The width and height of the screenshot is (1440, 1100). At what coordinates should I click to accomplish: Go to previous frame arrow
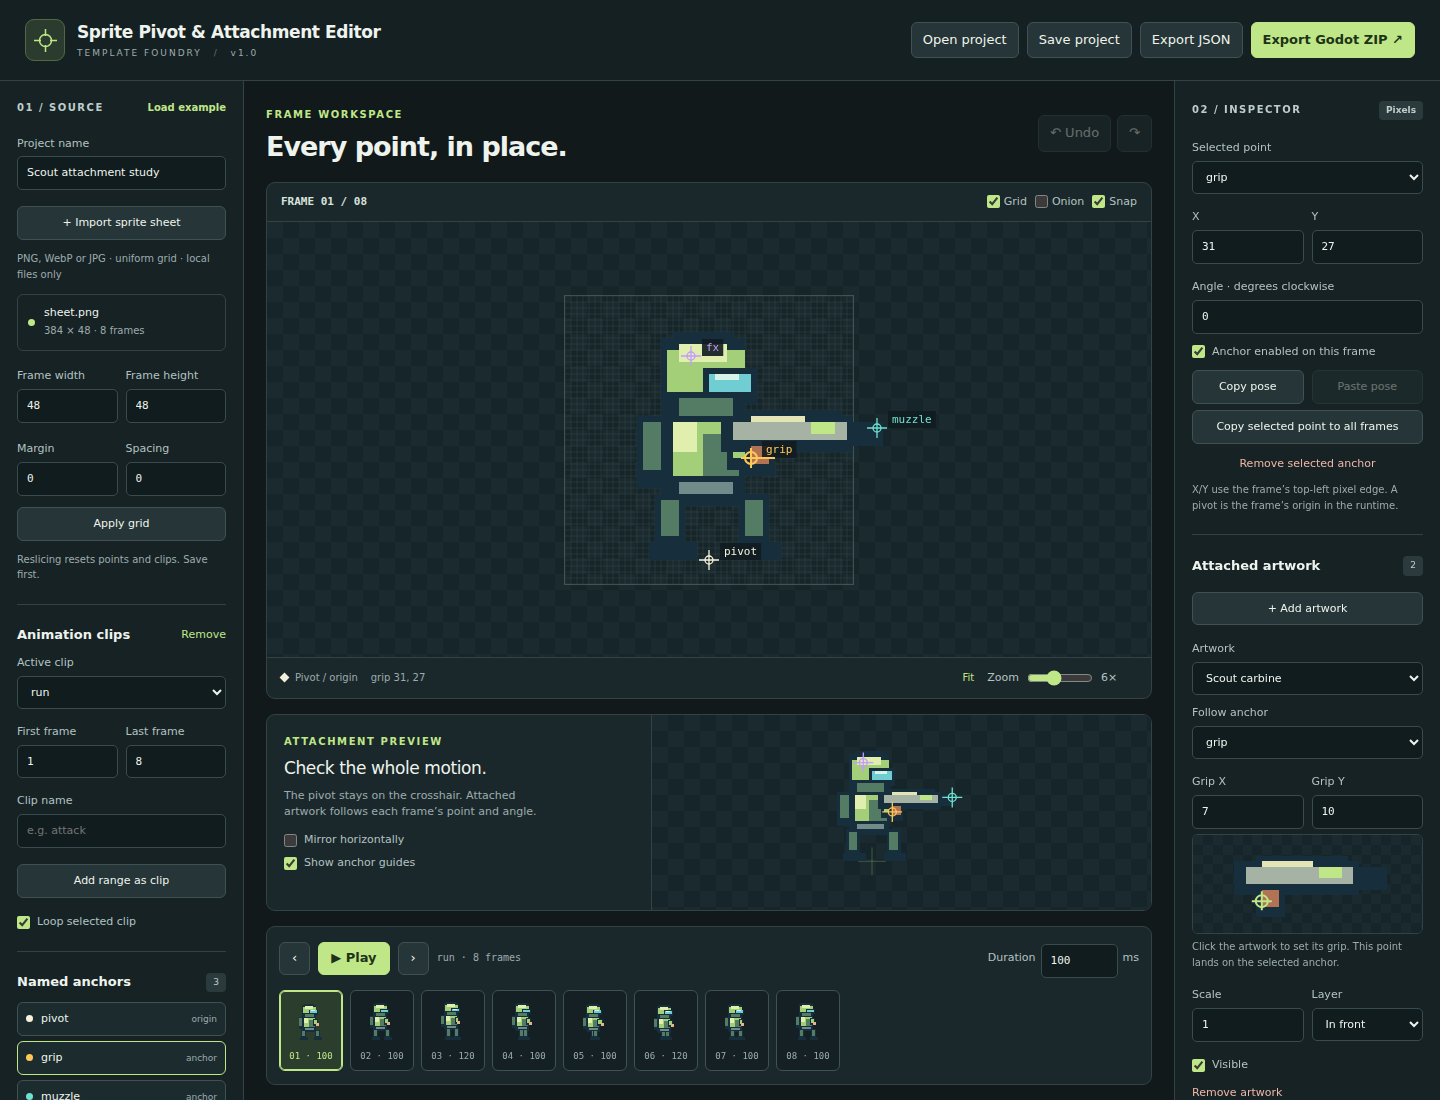click(294, 958)
